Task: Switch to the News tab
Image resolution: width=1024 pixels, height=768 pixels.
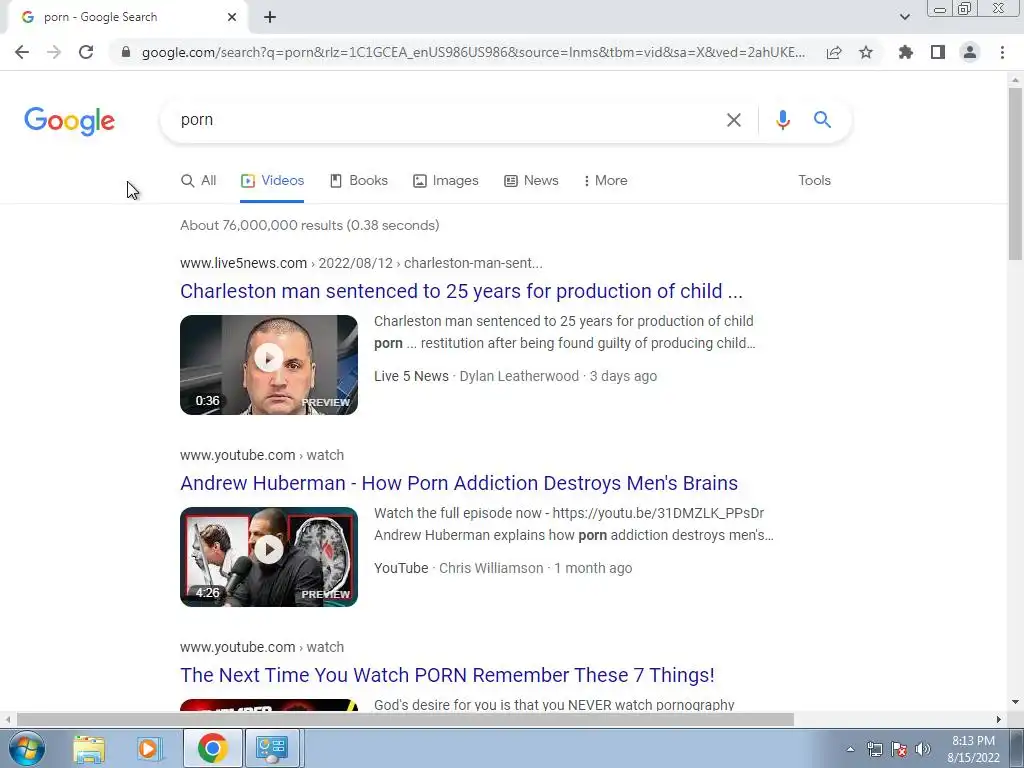Action: [x=531, y=181]
